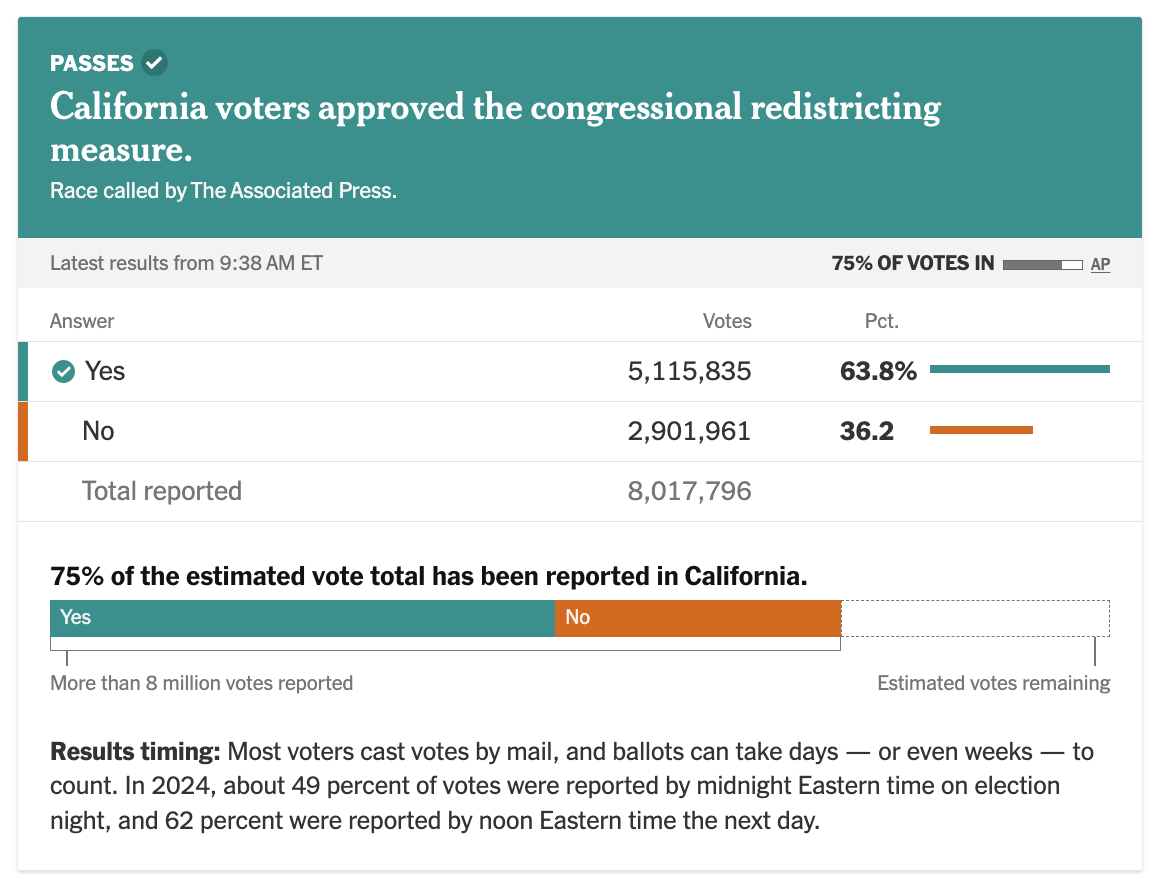Click the votes-in progress meter
This screenshot has height=882, width=1158.
click(x=1042, y=264)
